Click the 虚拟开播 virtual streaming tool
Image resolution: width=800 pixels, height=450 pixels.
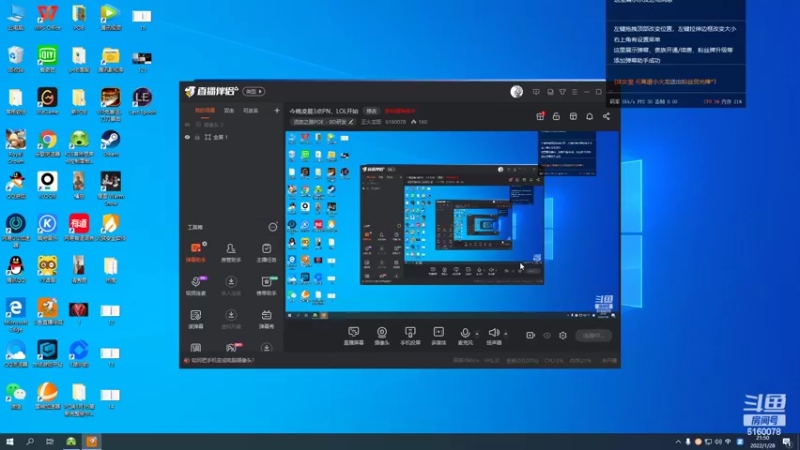pos(231,319)
